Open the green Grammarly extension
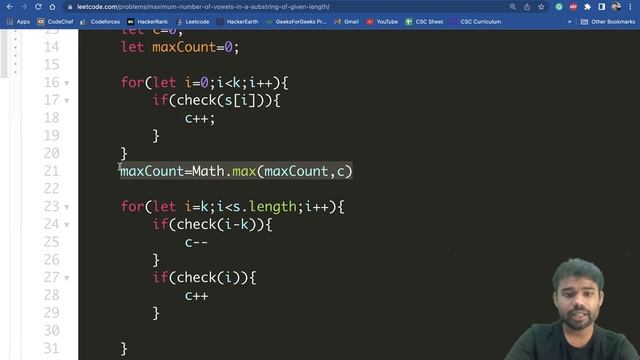The width and height of the screenshot is (640, 360). [559, 7]
